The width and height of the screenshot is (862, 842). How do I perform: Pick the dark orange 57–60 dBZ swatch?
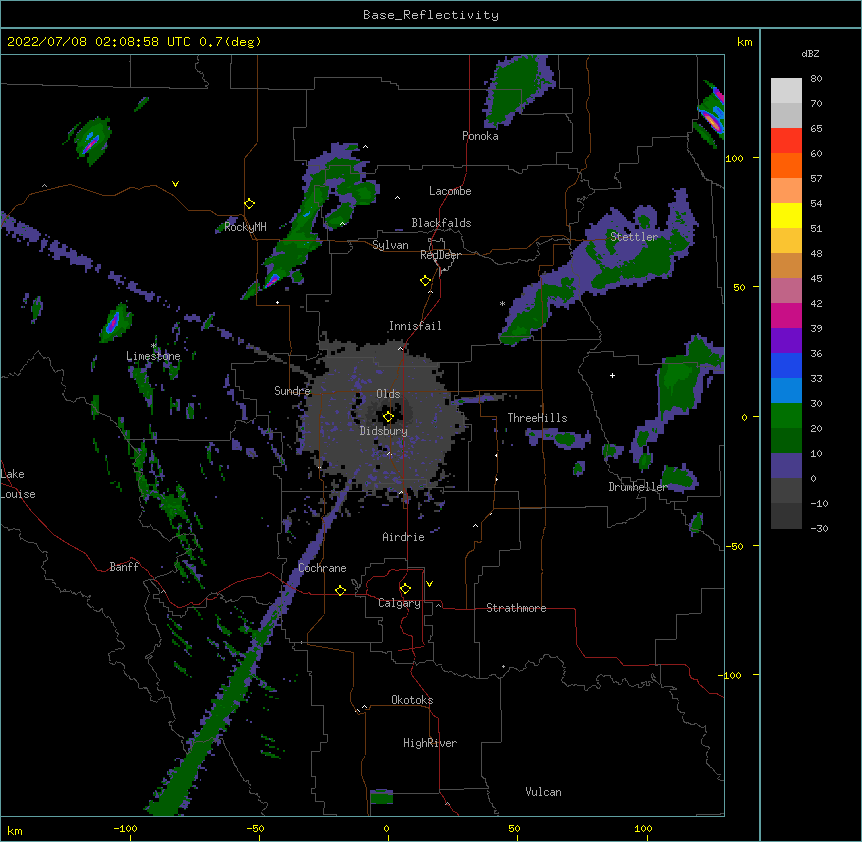tap(786, 165)
